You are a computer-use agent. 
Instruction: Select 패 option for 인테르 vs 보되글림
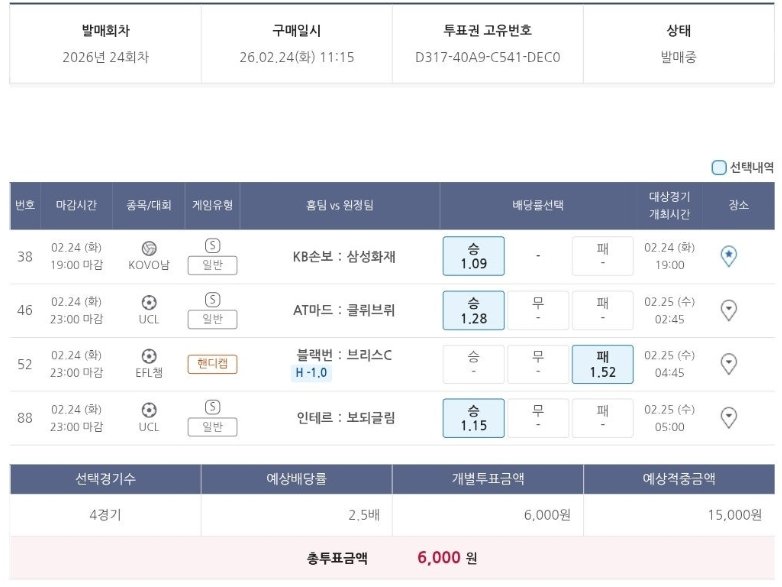coord(602,418)
